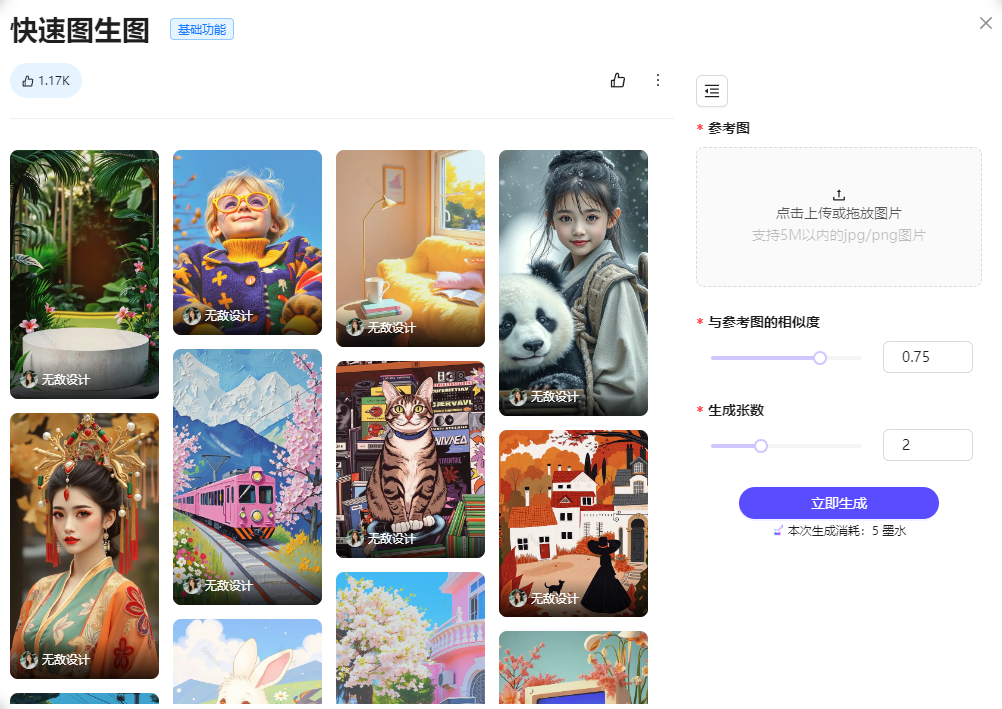Click 无敌设计 avatar on the yellow glasses child image
This screenshot has height=709, width=1002.
pyautogui.click(x=192, y=316)
